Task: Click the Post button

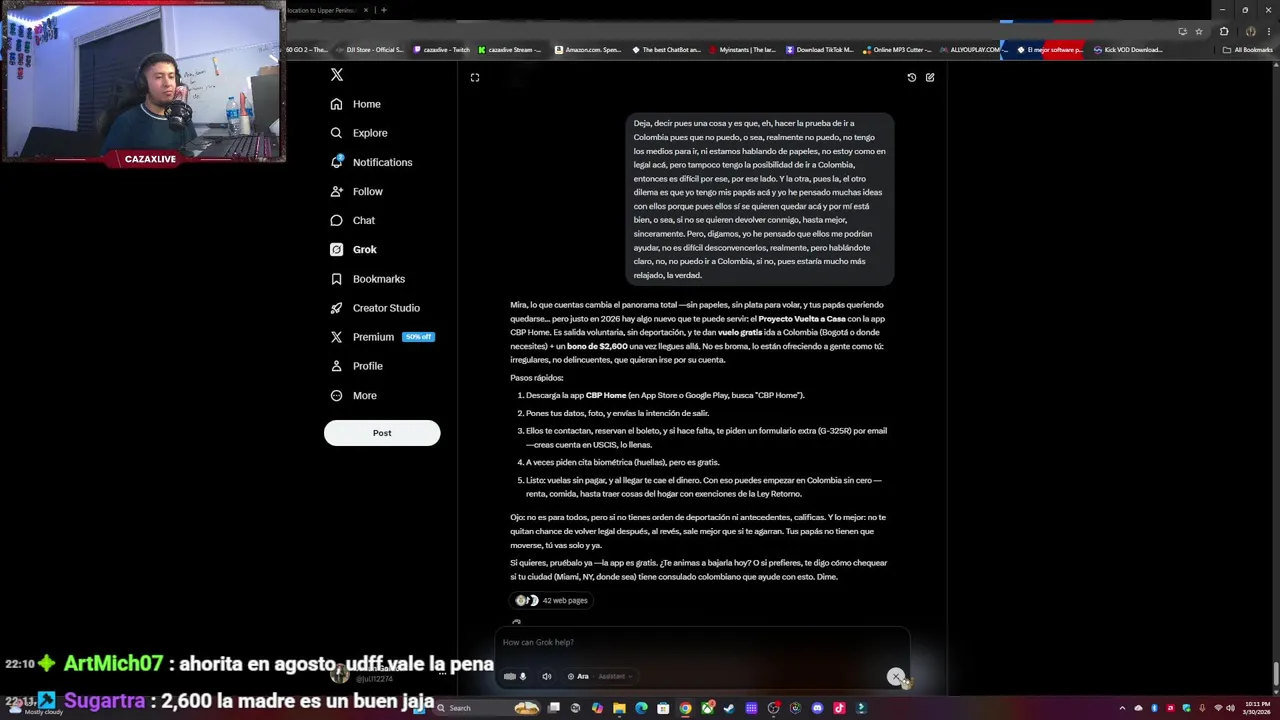Action: (382, 433)
